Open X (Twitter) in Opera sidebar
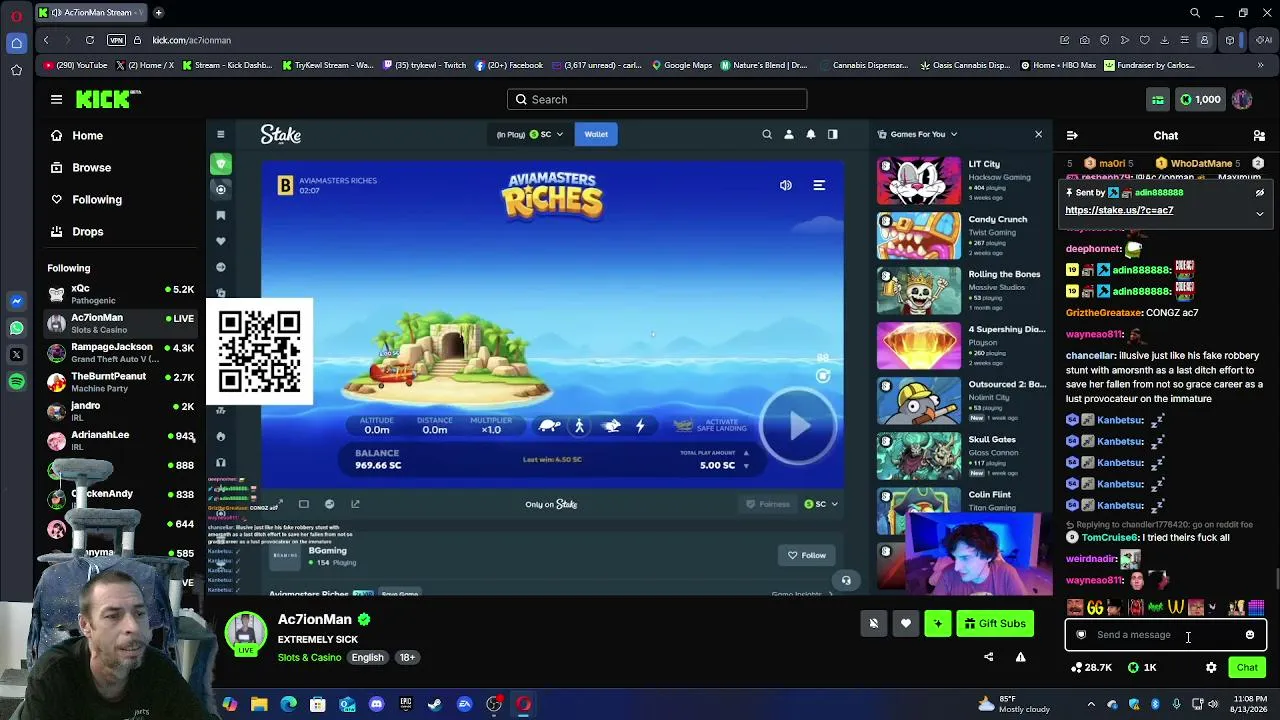The height and width of the screenshot is (720, 1280). (16, 355)
